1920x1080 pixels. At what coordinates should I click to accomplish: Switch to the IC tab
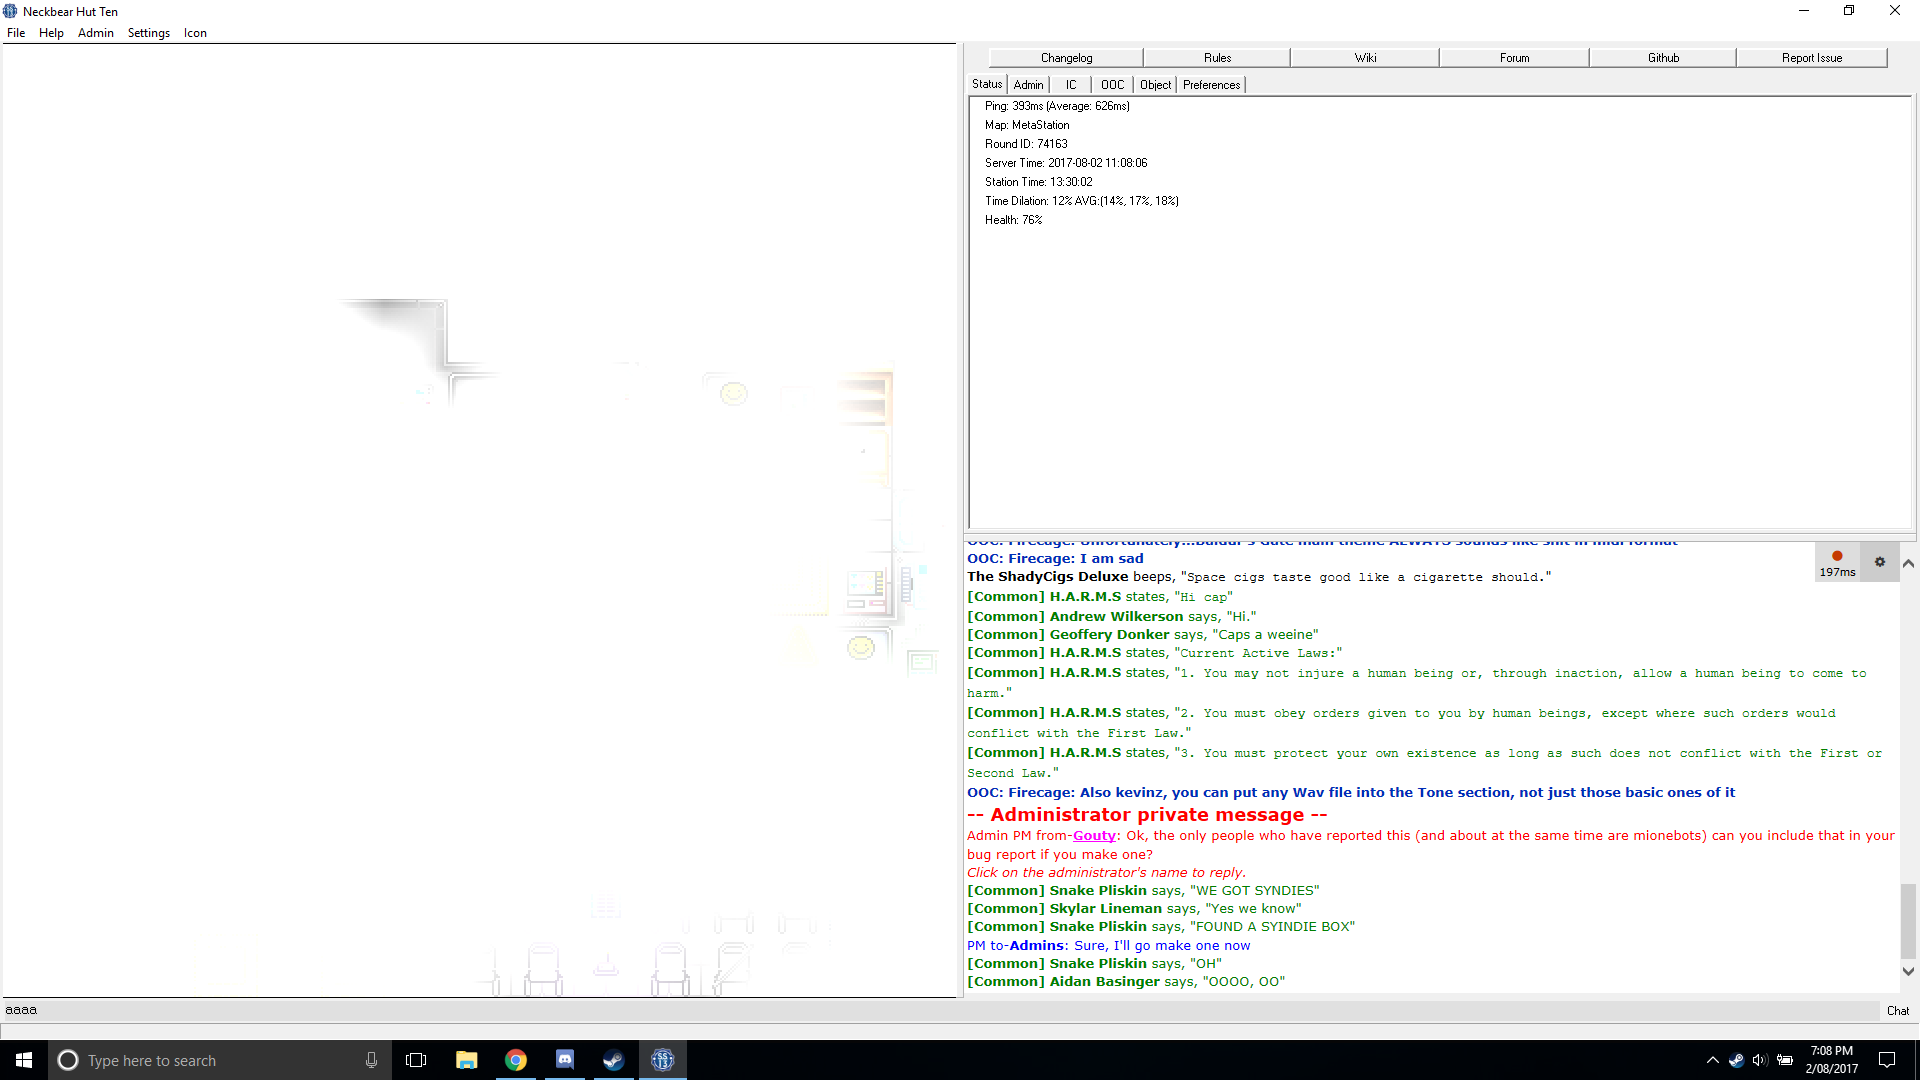1071,85
